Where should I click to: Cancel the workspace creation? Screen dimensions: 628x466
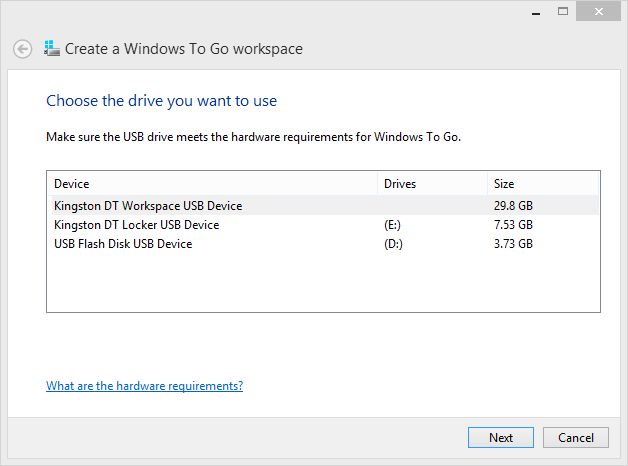576,438
